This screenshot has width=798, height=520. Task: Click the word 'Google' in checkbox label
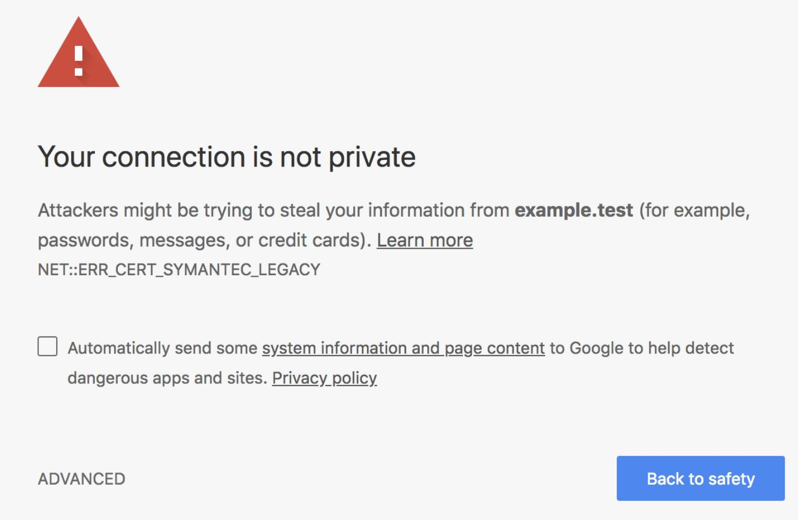595,348
